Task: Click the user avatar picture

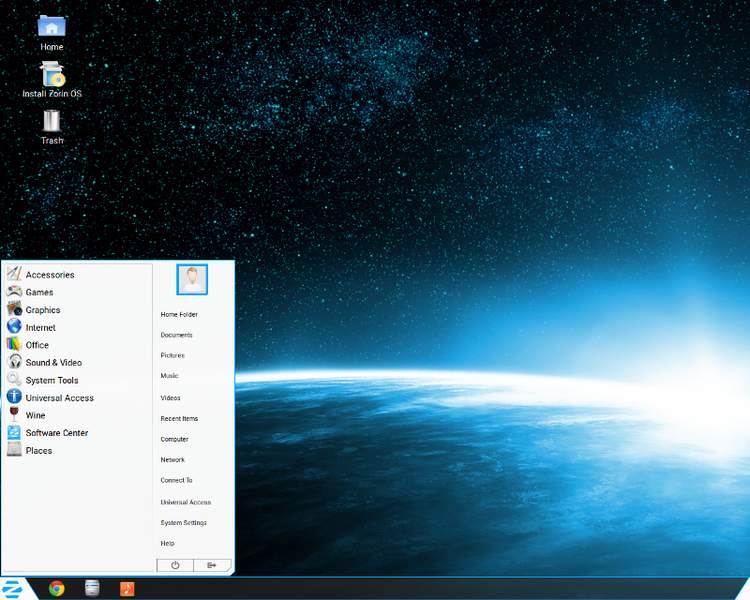Action: pyautogui.click(x=192, y=279)
